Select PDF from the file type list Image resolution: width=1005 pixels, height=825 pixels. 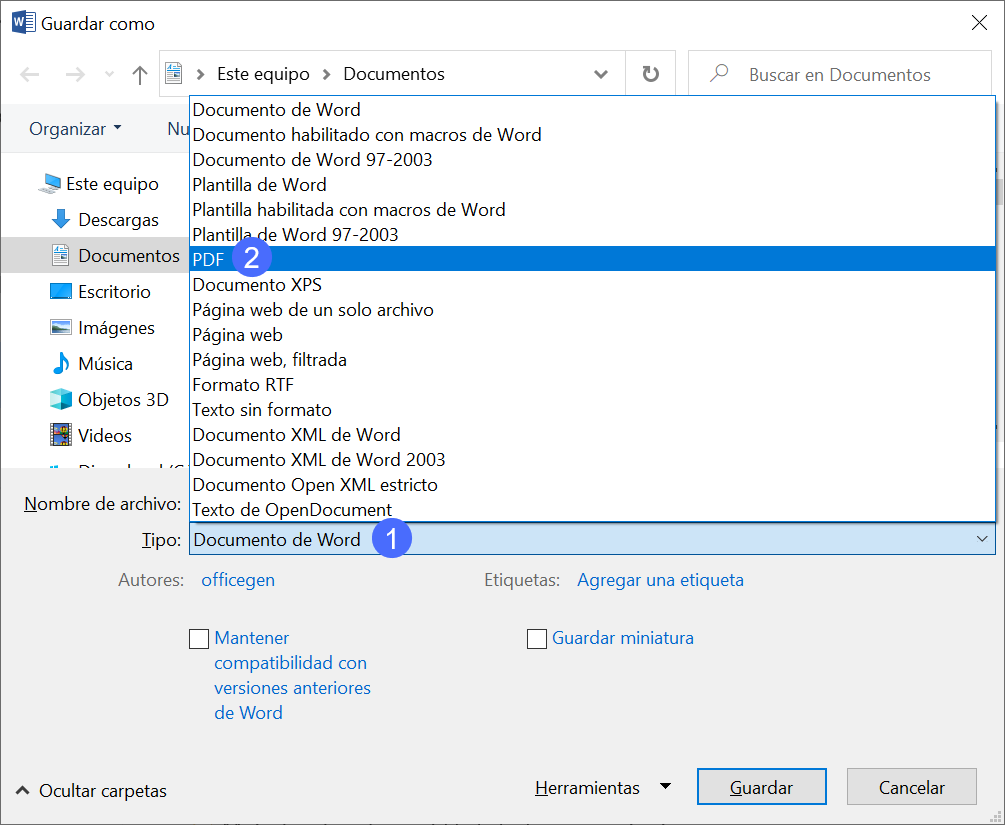pyautogui.click(x=592, y=259)
